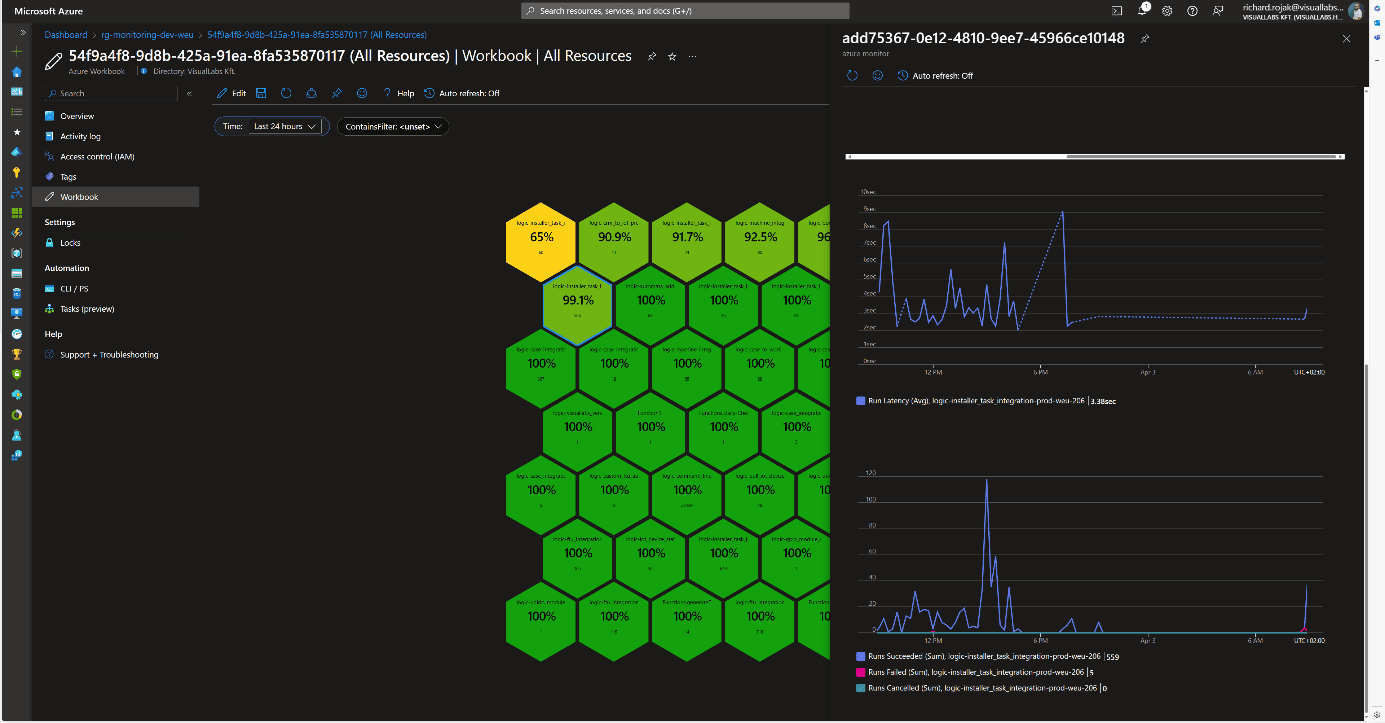Refresh the side panel charts
This screenshot has width=1385, height=723.
point(852,75)
